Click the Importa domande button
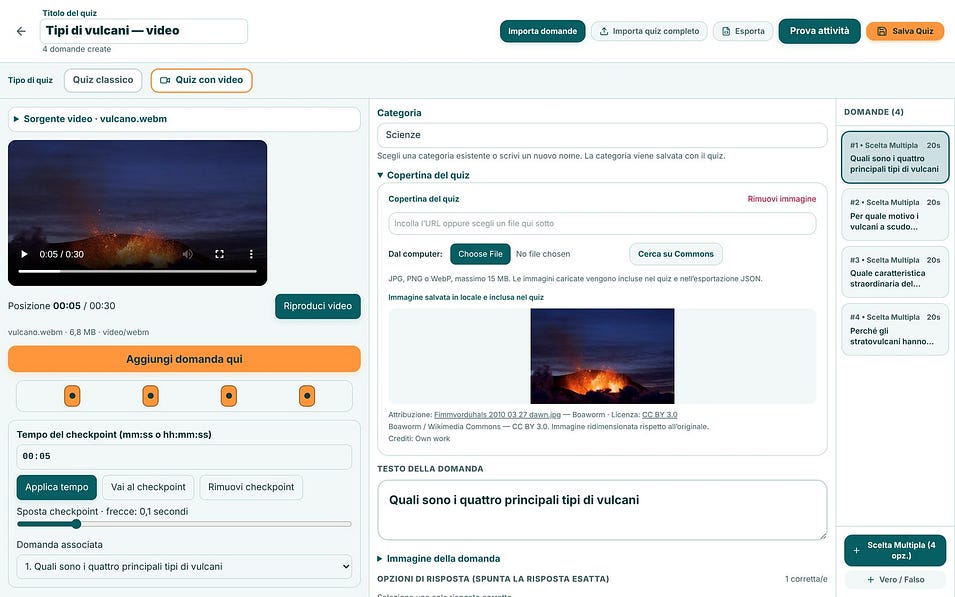Viewport: 955px width, 597px height. 542,31
